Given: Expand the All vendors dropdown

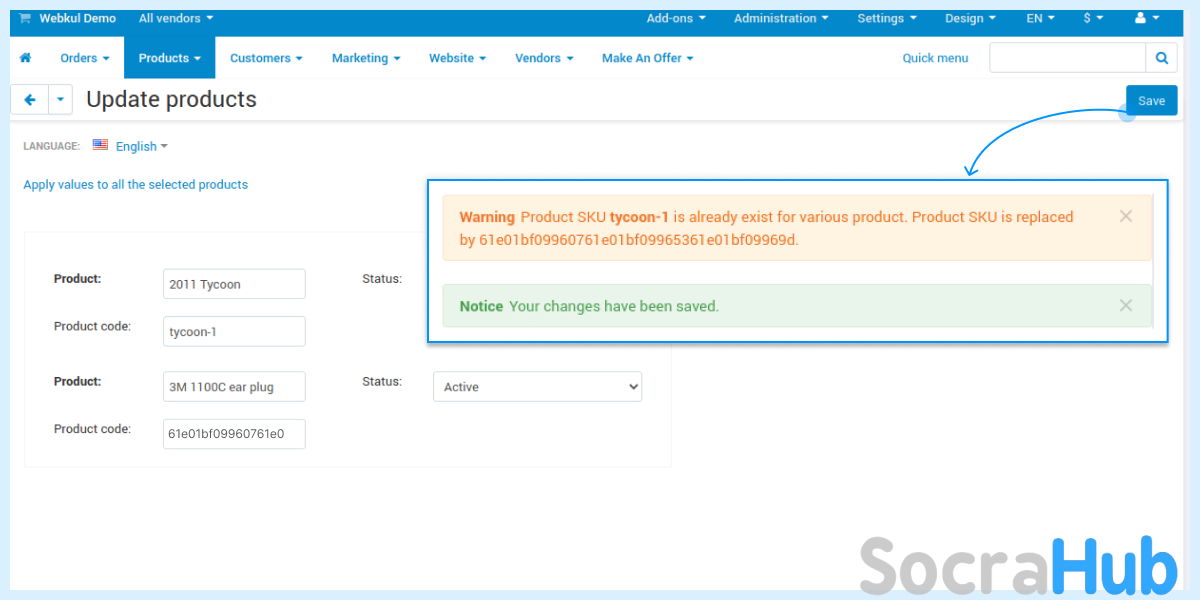Looking at the screenshot, I should [176, 18].
